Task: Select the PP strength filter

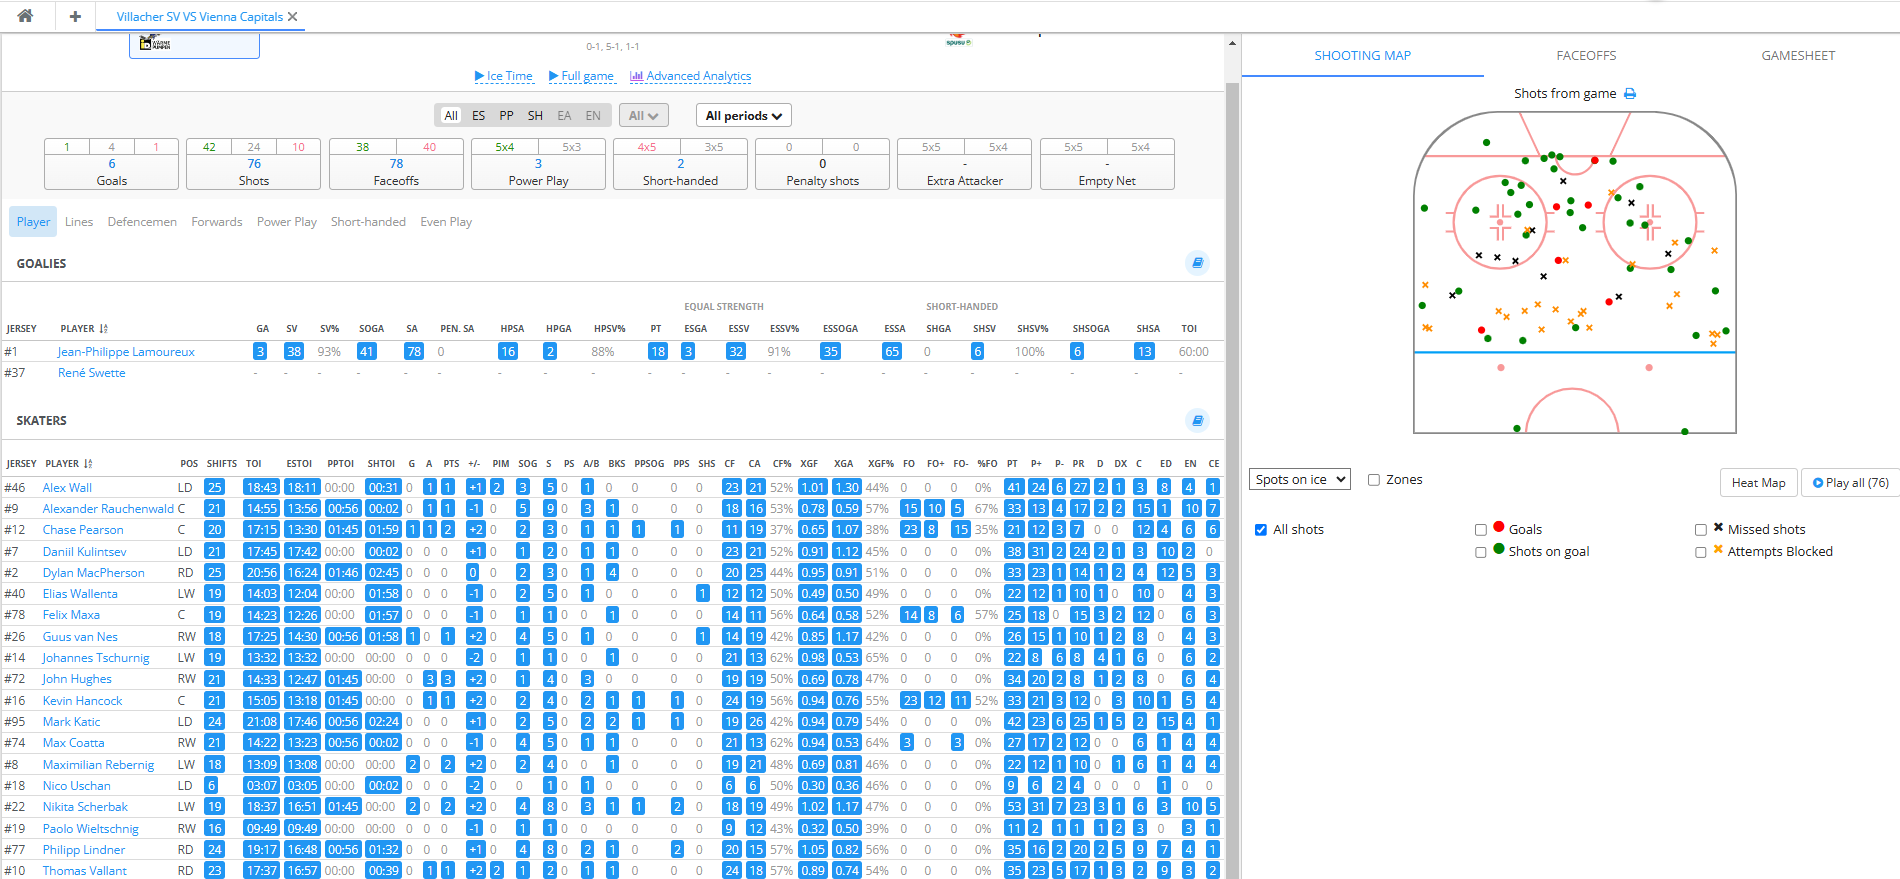Action: [x=507, y=116]
